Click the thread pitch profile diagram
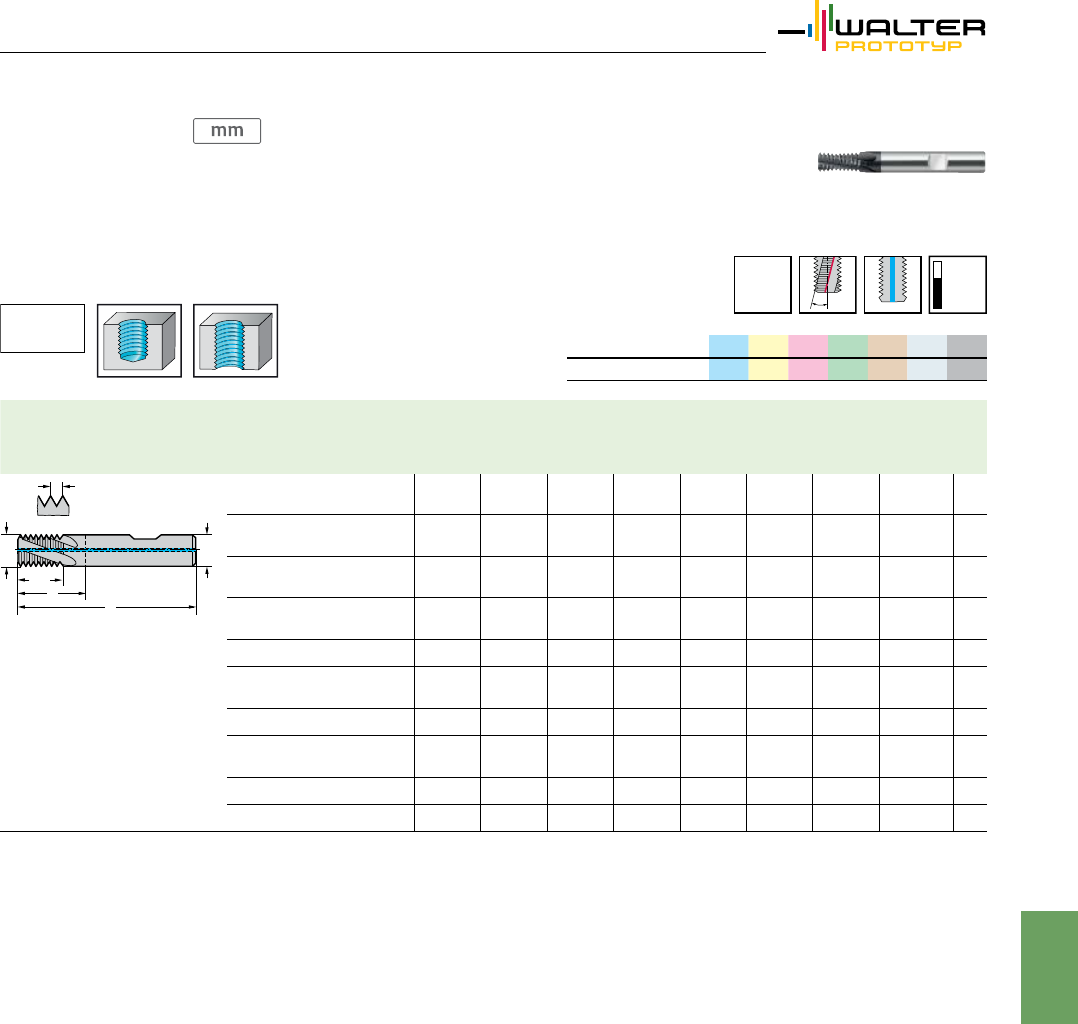This screenshot has width=1078, height=1024. tap(54, 499)
